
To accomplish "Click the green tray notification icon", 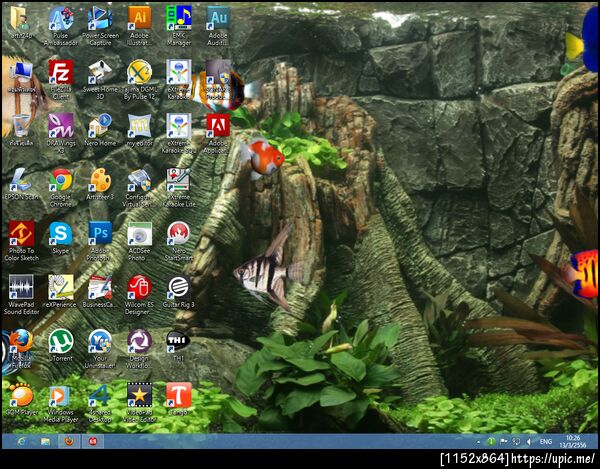I will pos(491,442).
